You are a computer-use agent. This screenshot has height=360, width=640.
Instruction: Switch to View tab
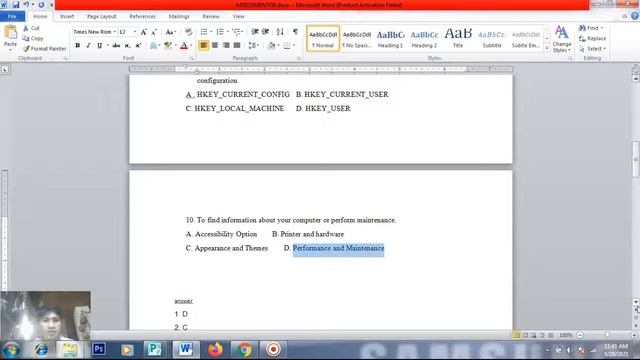coord(238,16)
